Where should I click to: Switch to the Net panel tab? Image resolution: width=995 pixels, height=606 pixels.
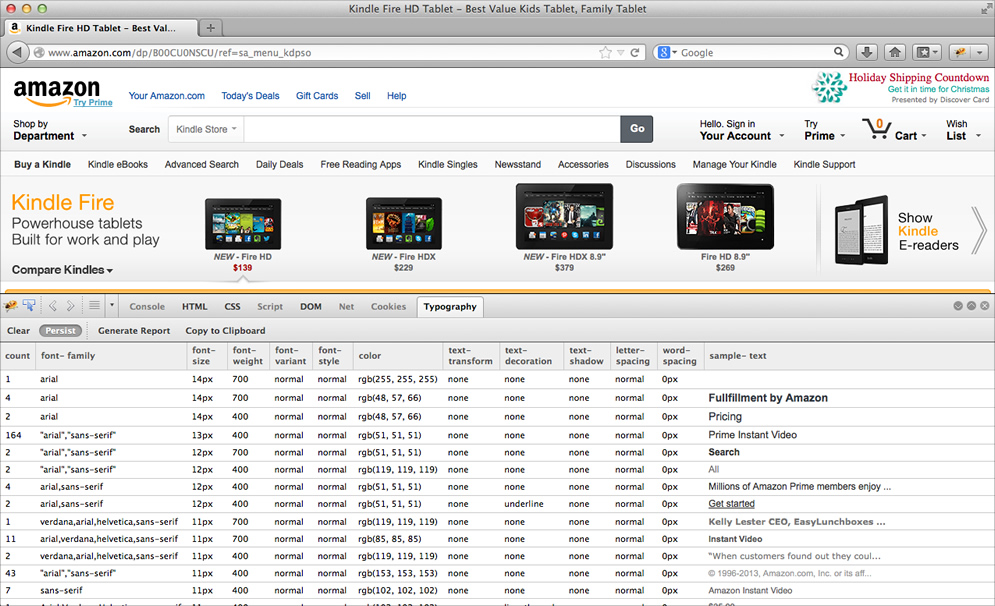coord(346,306)
